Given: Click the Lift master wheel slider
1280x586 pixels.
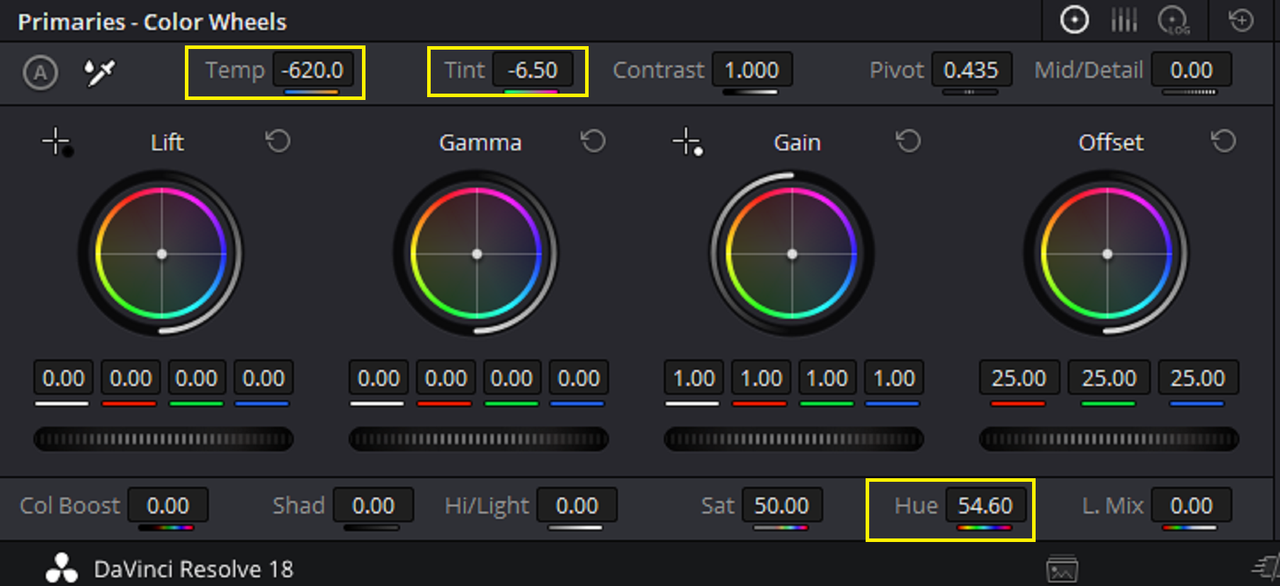Looking at the screenshot, I should (x=164, y=439).
